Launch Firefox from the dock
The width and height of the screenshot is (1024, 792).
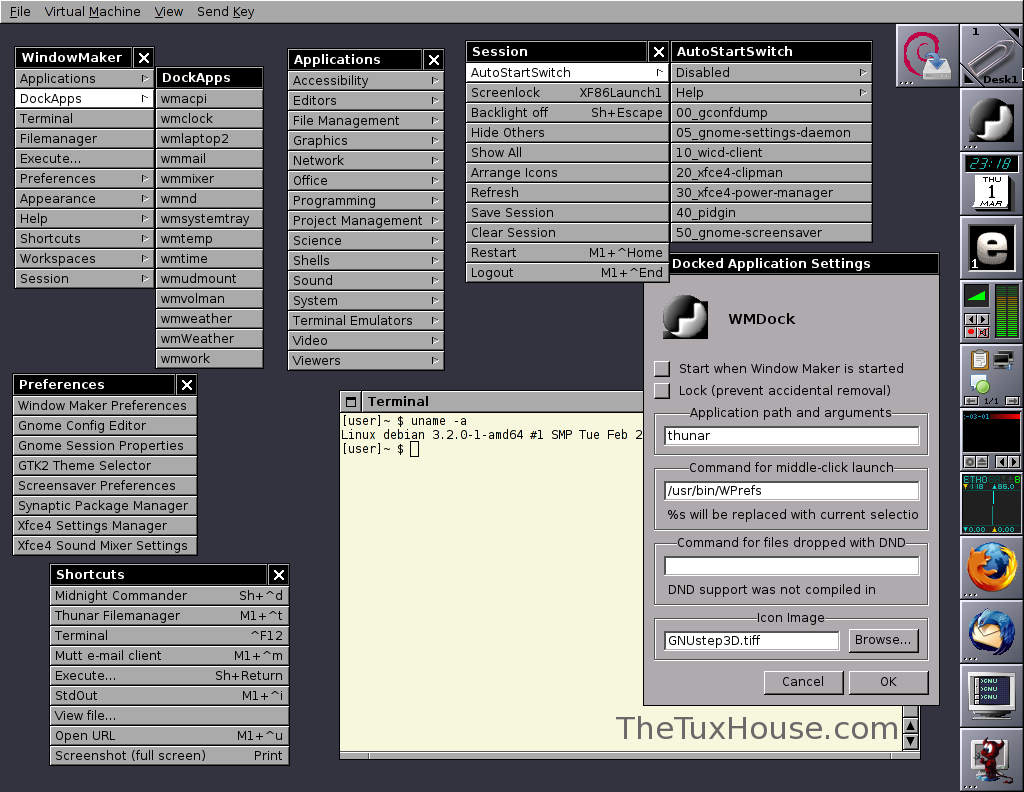pos(991,567)
